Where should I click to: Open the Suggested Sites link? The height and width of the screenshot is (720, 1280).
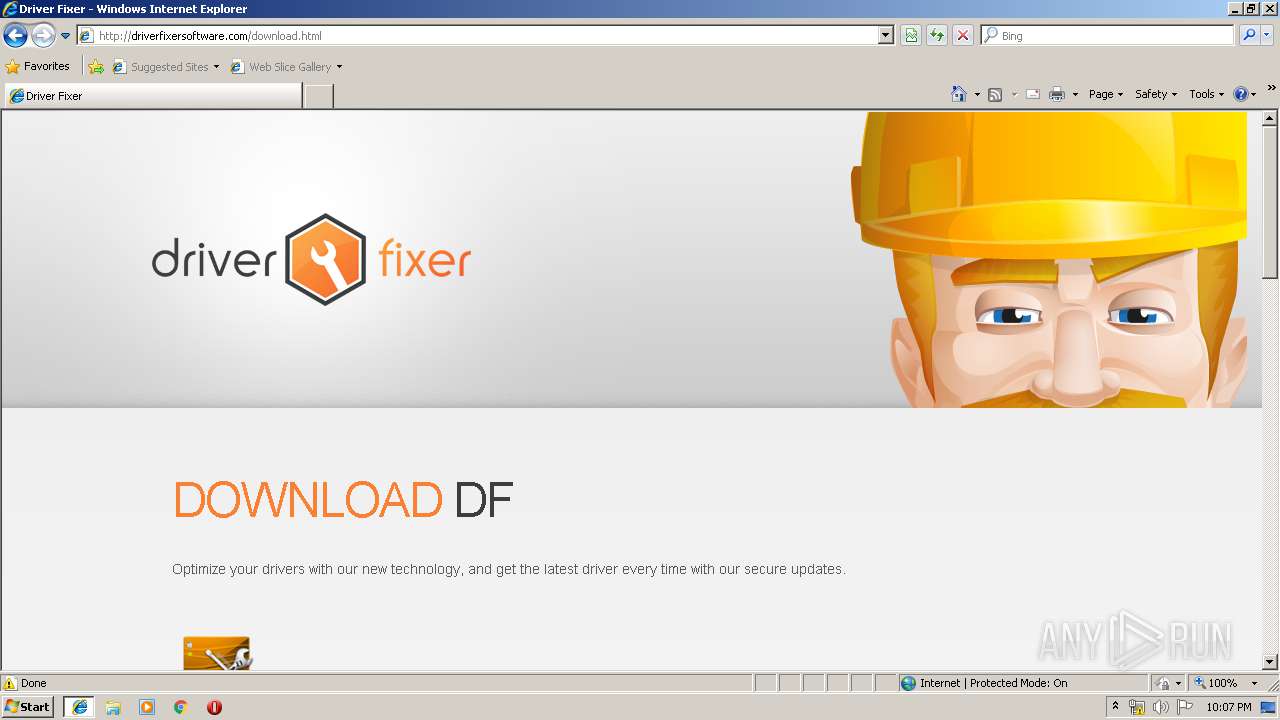[x=166, y=67]
